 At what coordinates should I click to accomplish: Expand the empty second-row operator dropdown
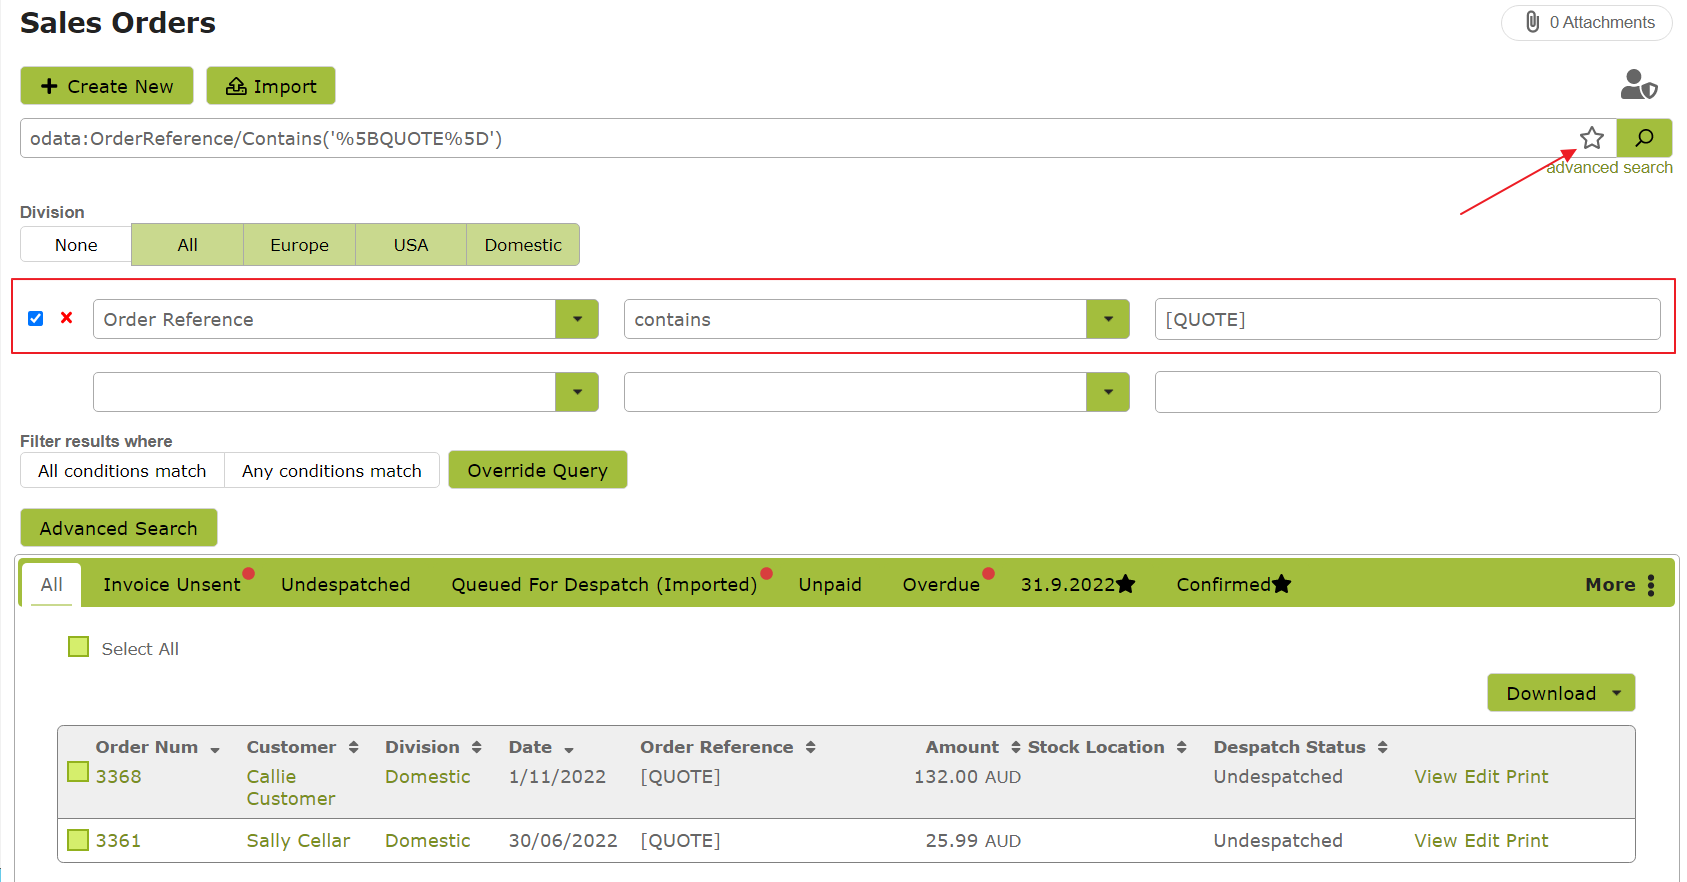click(1108, 392)
